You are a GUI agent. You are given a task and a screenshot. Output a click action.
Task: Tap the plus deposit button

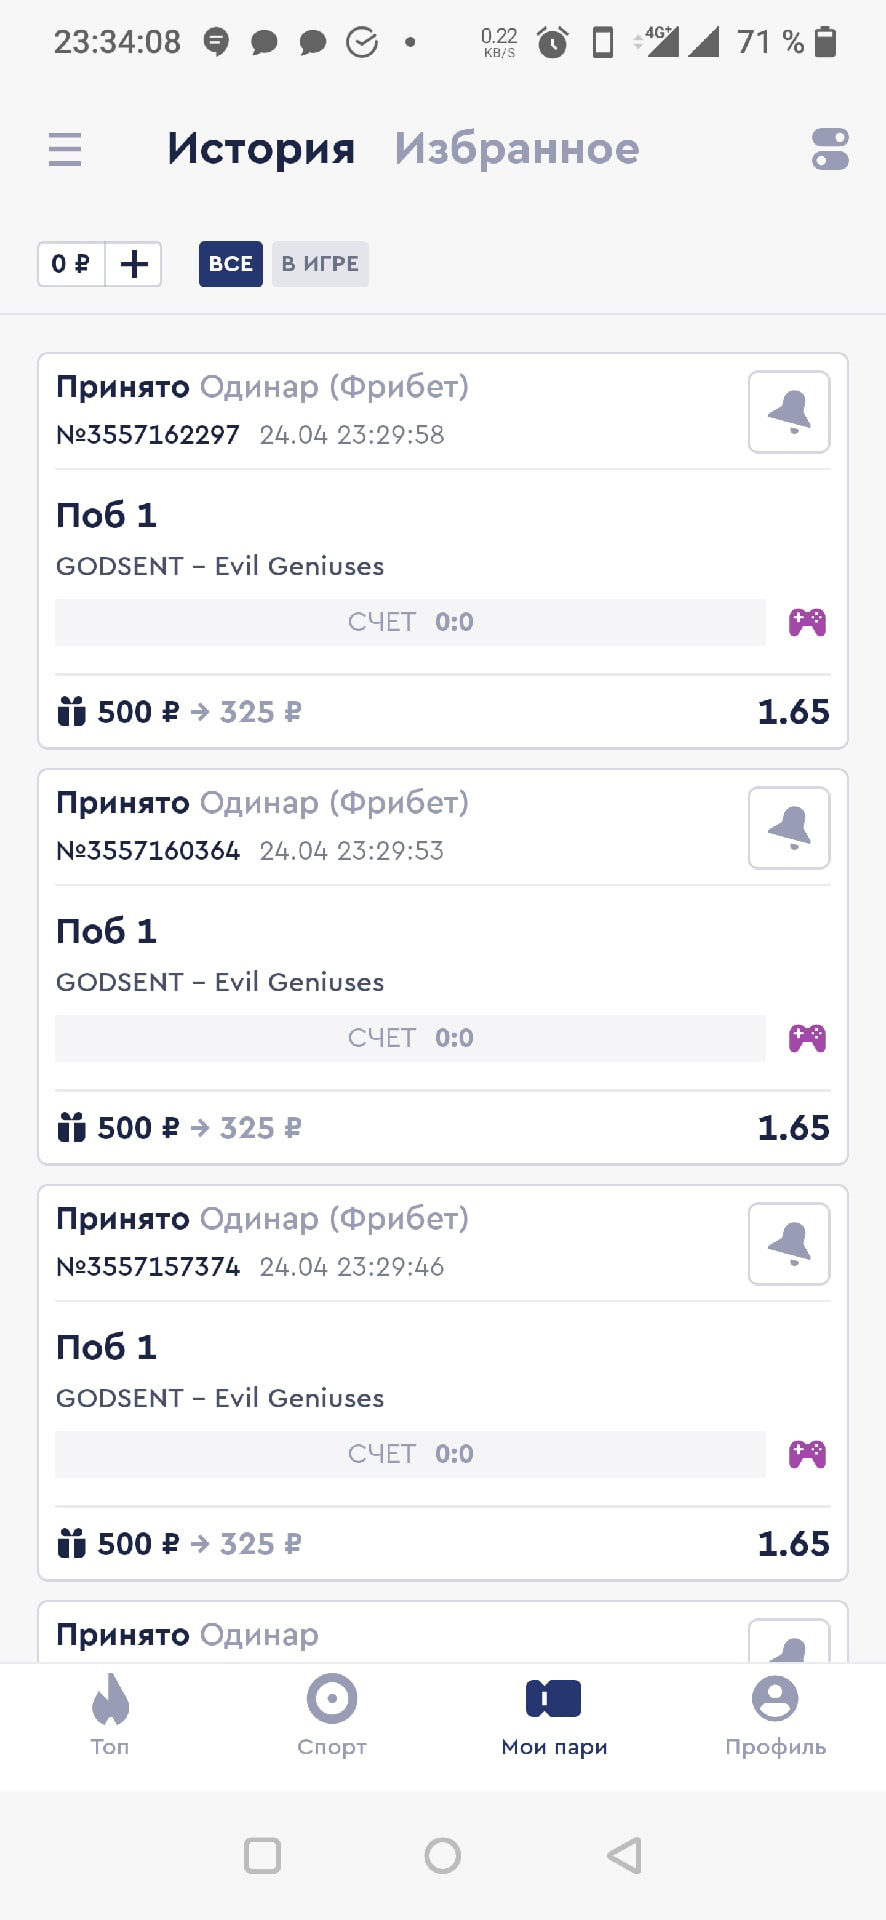[x=134, y=264]
